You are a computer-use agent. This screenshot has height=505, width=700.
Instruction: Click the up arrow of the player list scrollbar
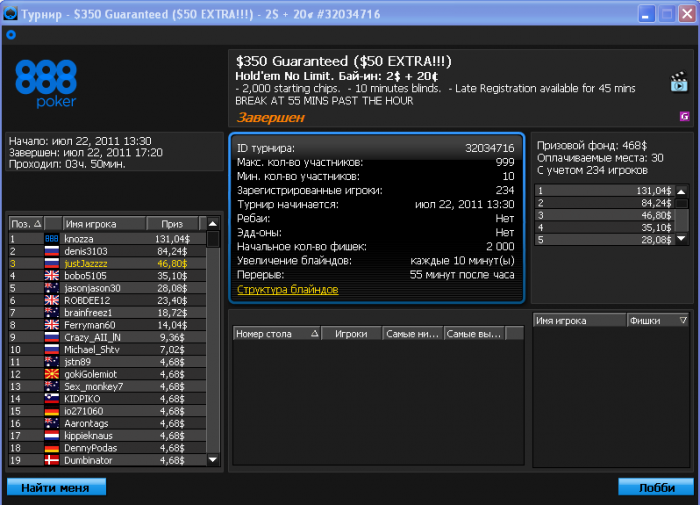pyautogui.click(x=213, y=224)
